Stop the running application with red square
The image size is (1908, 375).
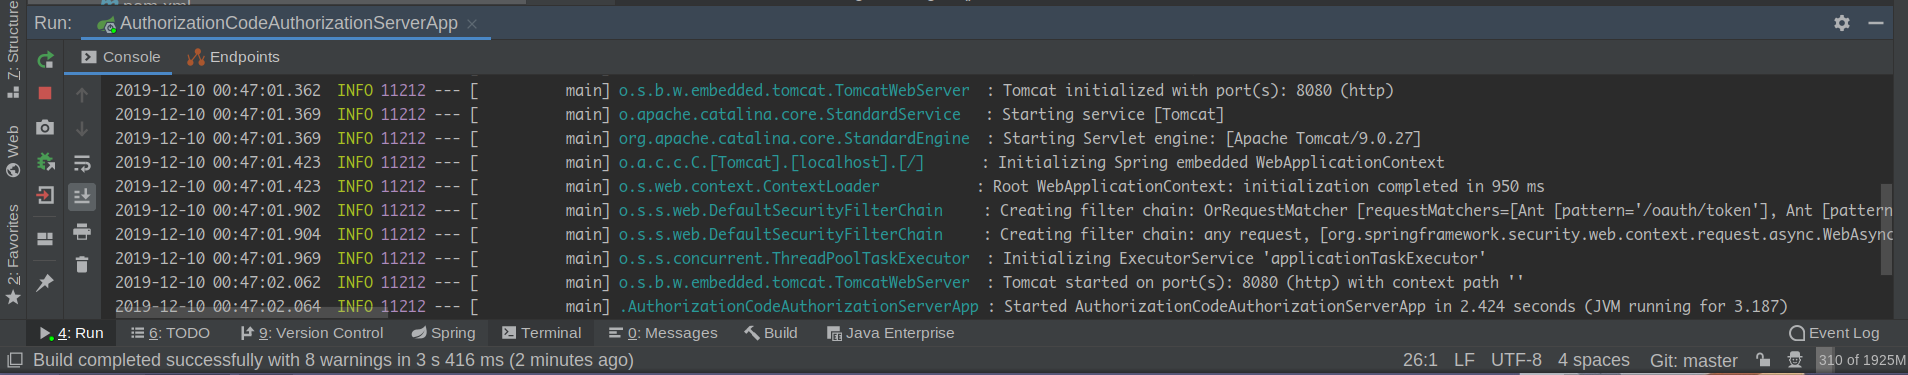[x=45, y=93]
